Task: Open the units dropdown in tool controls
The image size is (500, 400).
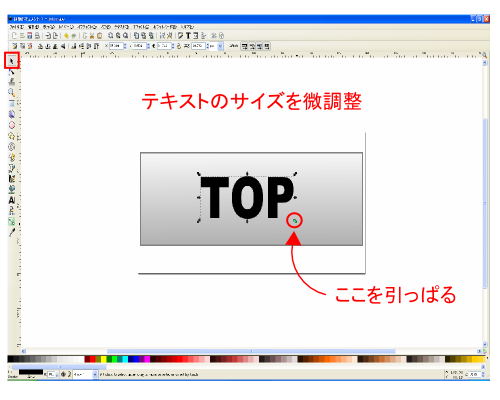Action: [220, 46]
